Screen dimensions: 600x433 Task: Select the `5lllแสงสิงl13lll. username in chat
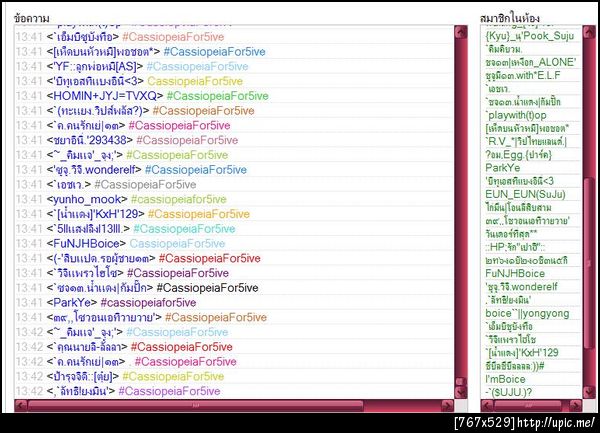(x=88, y=229)
